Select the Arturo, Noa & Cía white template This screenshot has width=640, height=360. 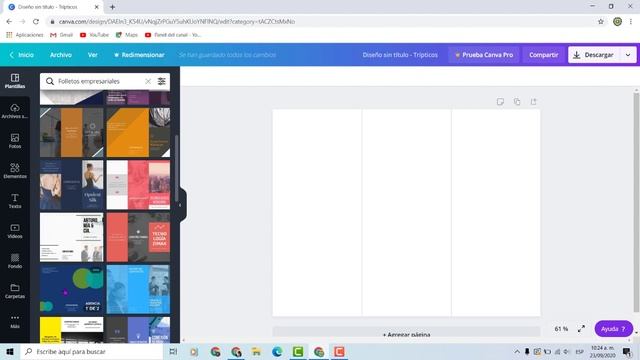point(72,237)
